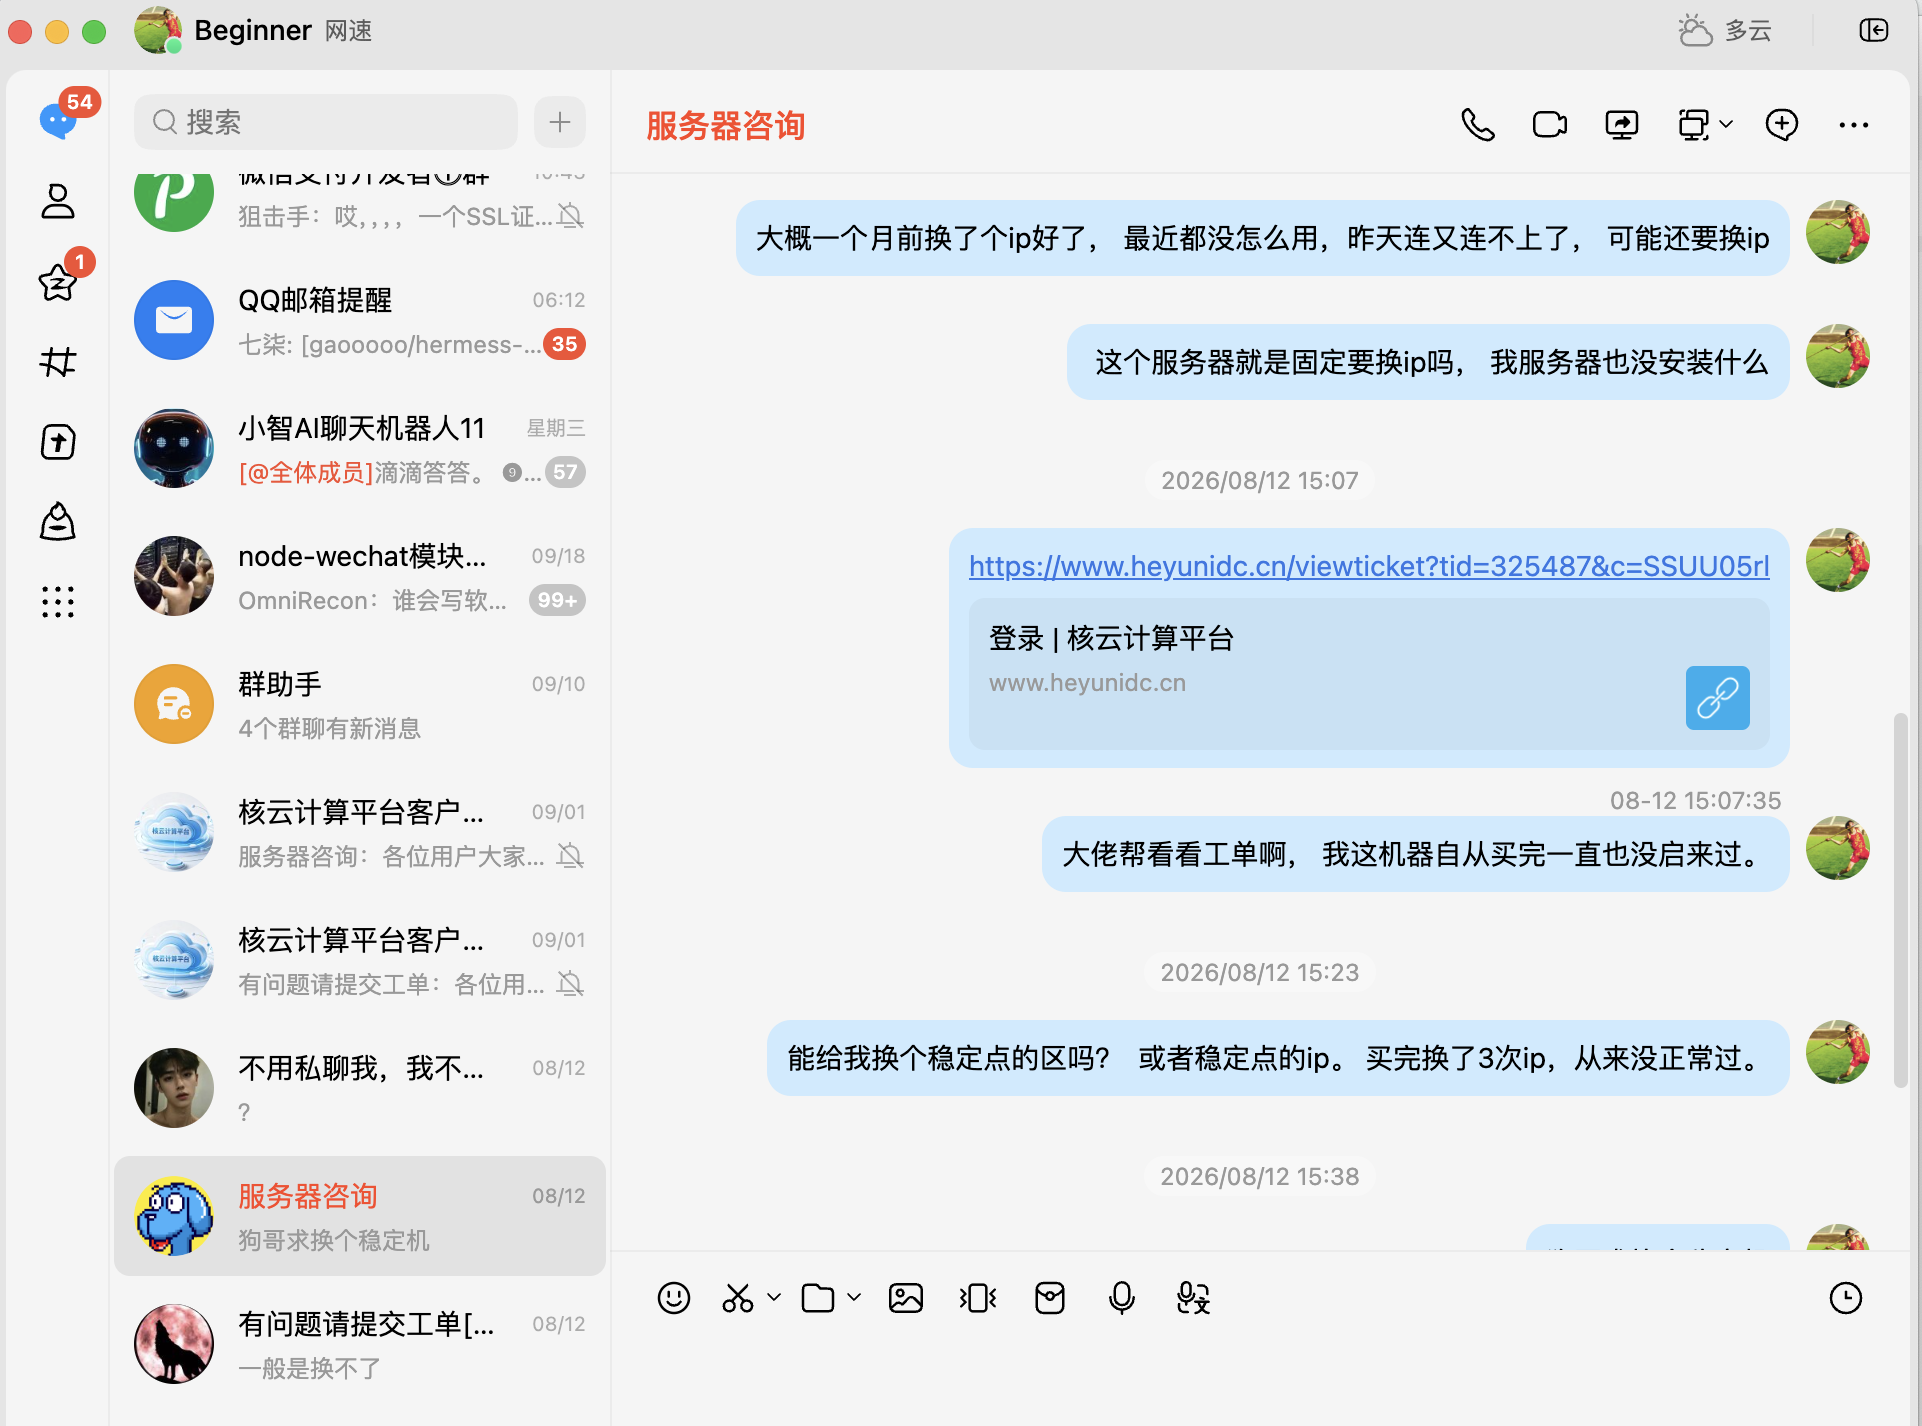The width and height of the screenshot is (1922, 1426).
Task: Open the more apps grid icon
Action: click(x=58, y=601)
